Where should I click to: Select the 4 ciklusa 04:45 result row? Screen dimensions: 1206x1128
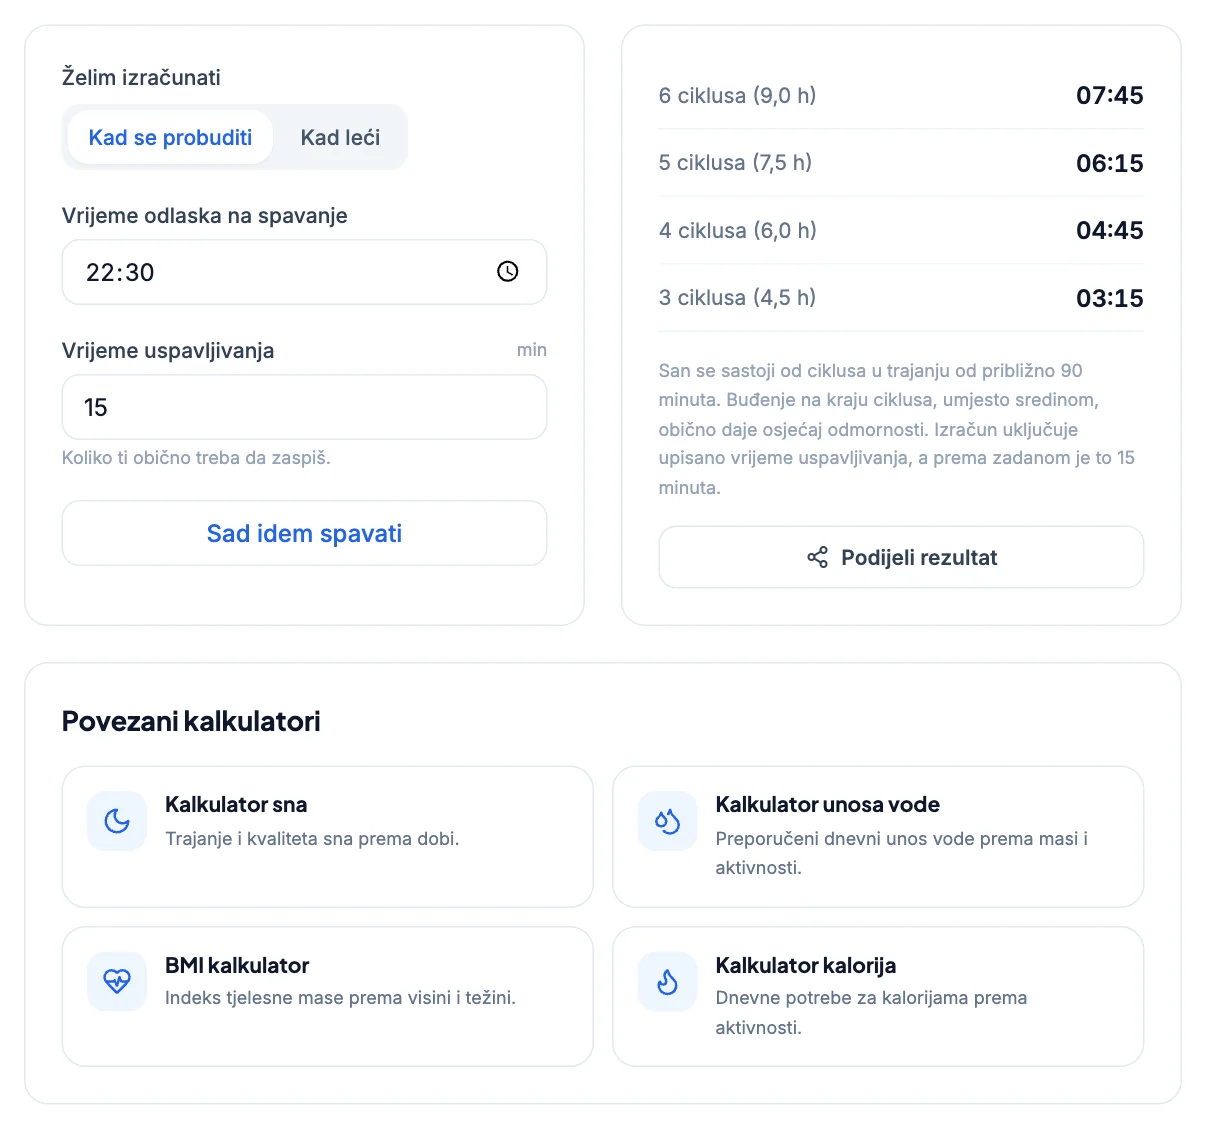(901, 230)
